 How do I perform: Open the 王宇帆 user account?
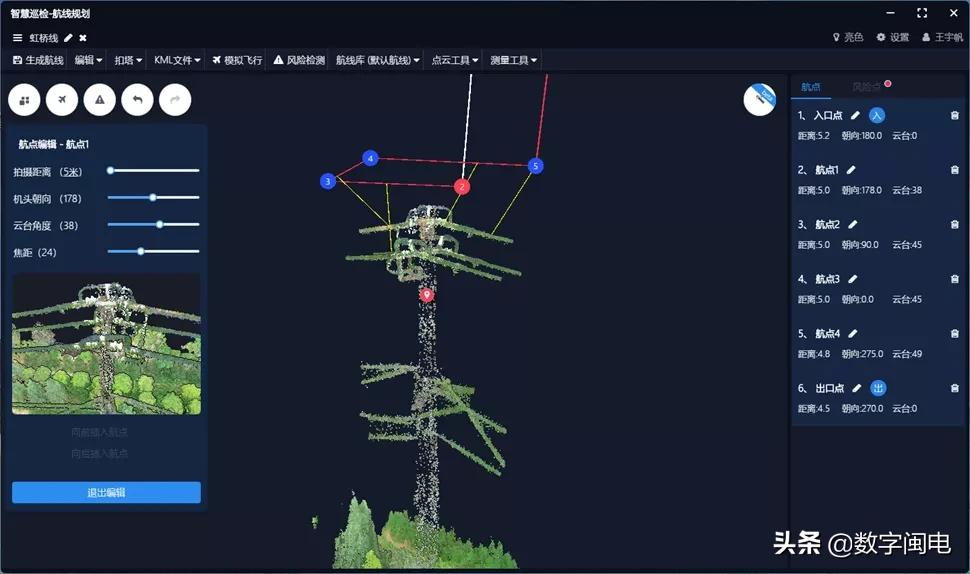pyautogui.click(x=942, y=37)
